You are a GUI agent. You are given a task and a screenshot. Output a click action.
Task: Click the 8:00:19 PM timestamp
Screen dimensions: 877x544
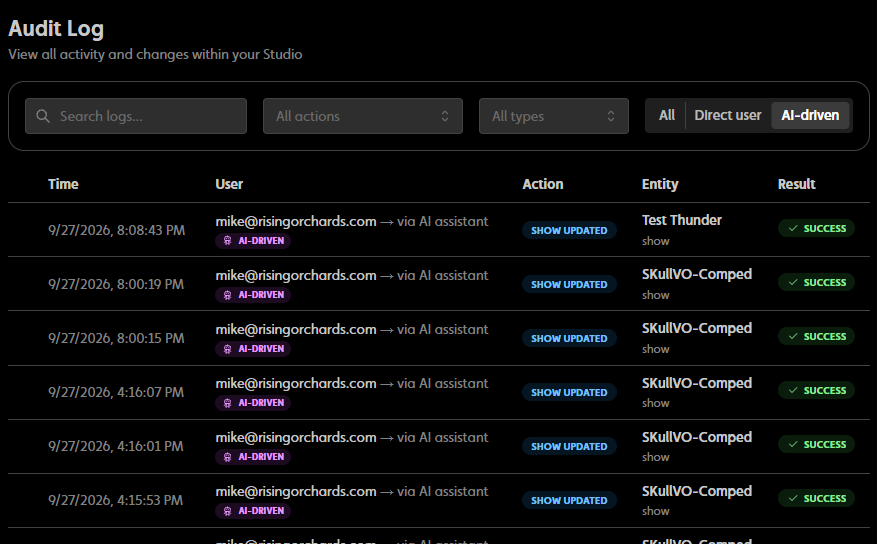(116, 284)
